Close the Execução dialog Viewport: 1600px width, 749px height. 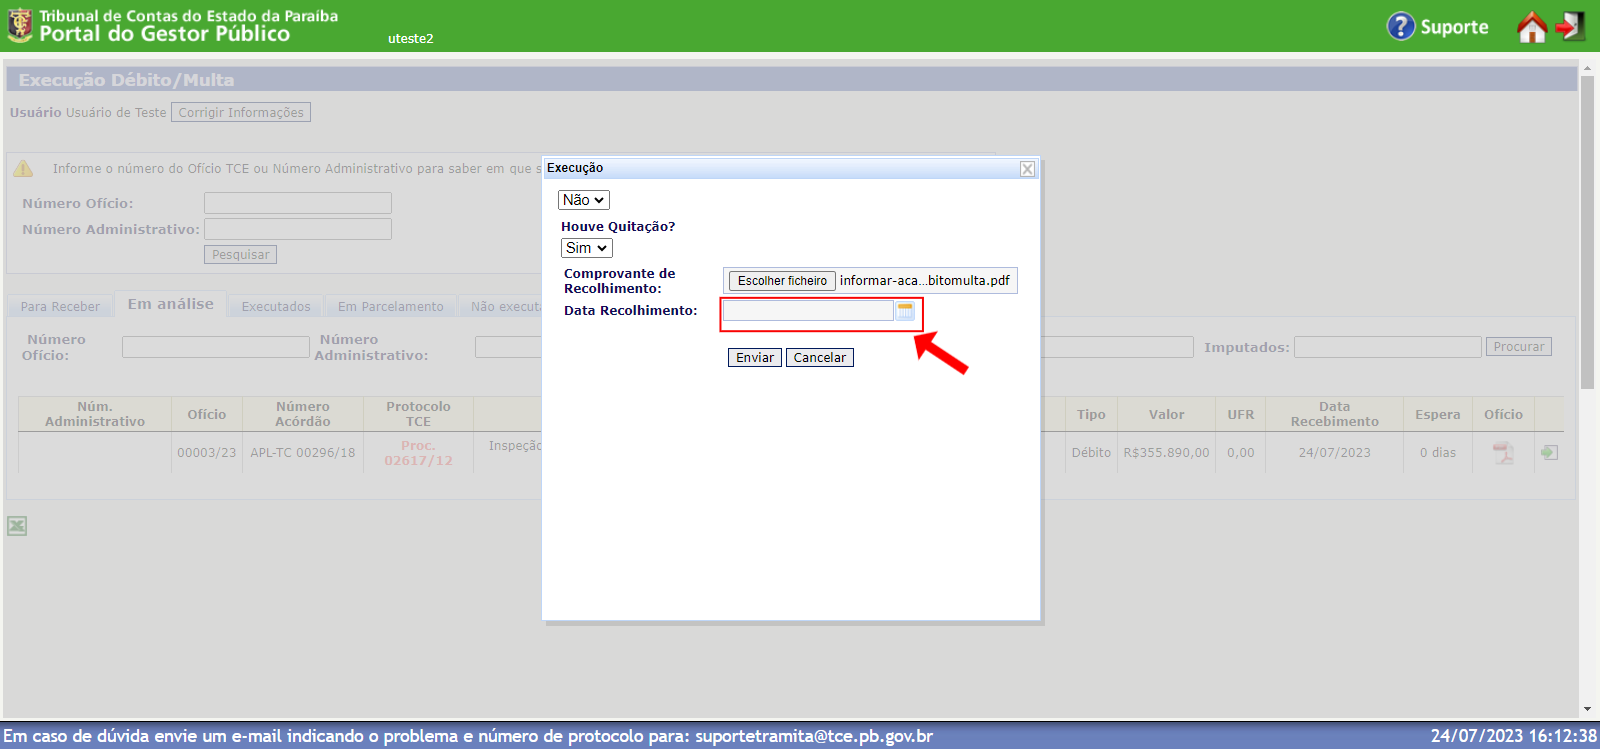click(x=1027, y=169)
